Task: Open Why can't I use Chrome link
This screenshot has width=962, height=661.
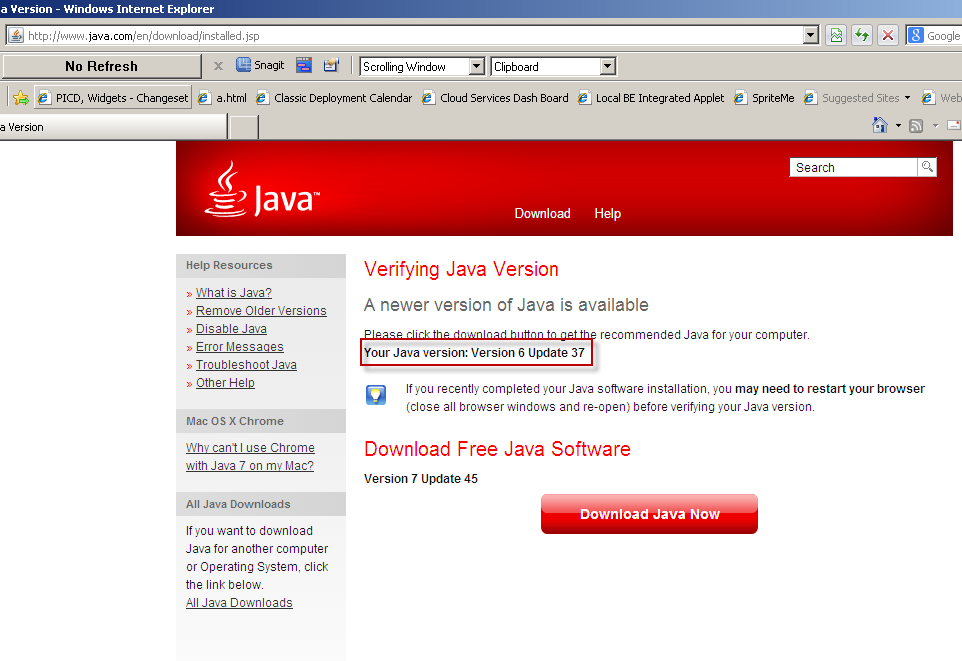Action: (250, 457)
